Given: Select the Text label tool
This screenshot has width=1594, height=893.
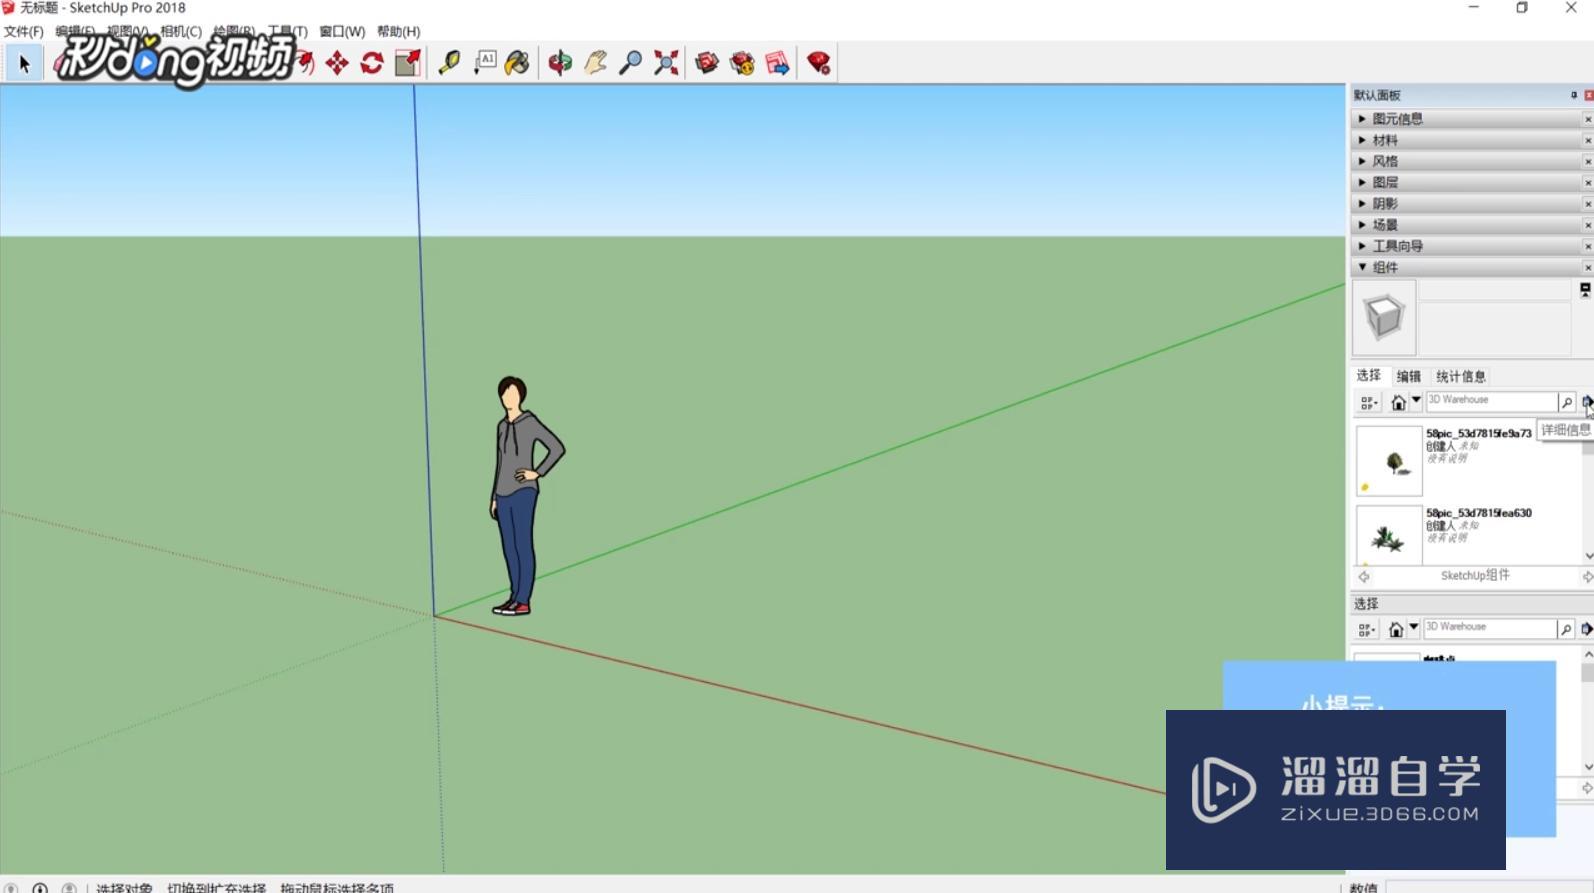Looking at the screenshot, I should [485, 64].
